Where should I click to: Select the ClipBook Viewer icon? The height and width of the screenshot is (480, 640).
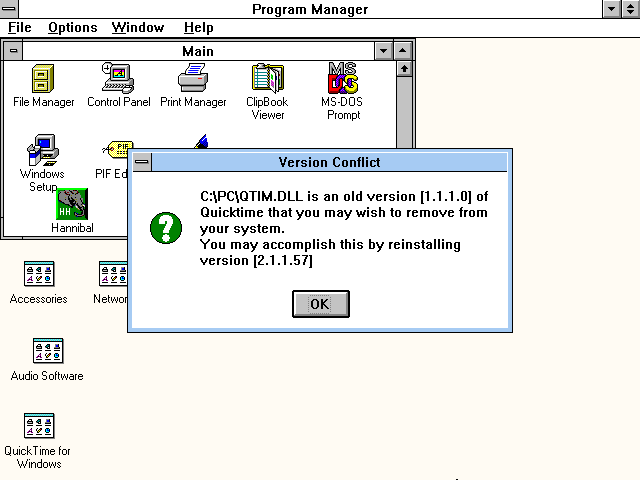click(268, 78)
